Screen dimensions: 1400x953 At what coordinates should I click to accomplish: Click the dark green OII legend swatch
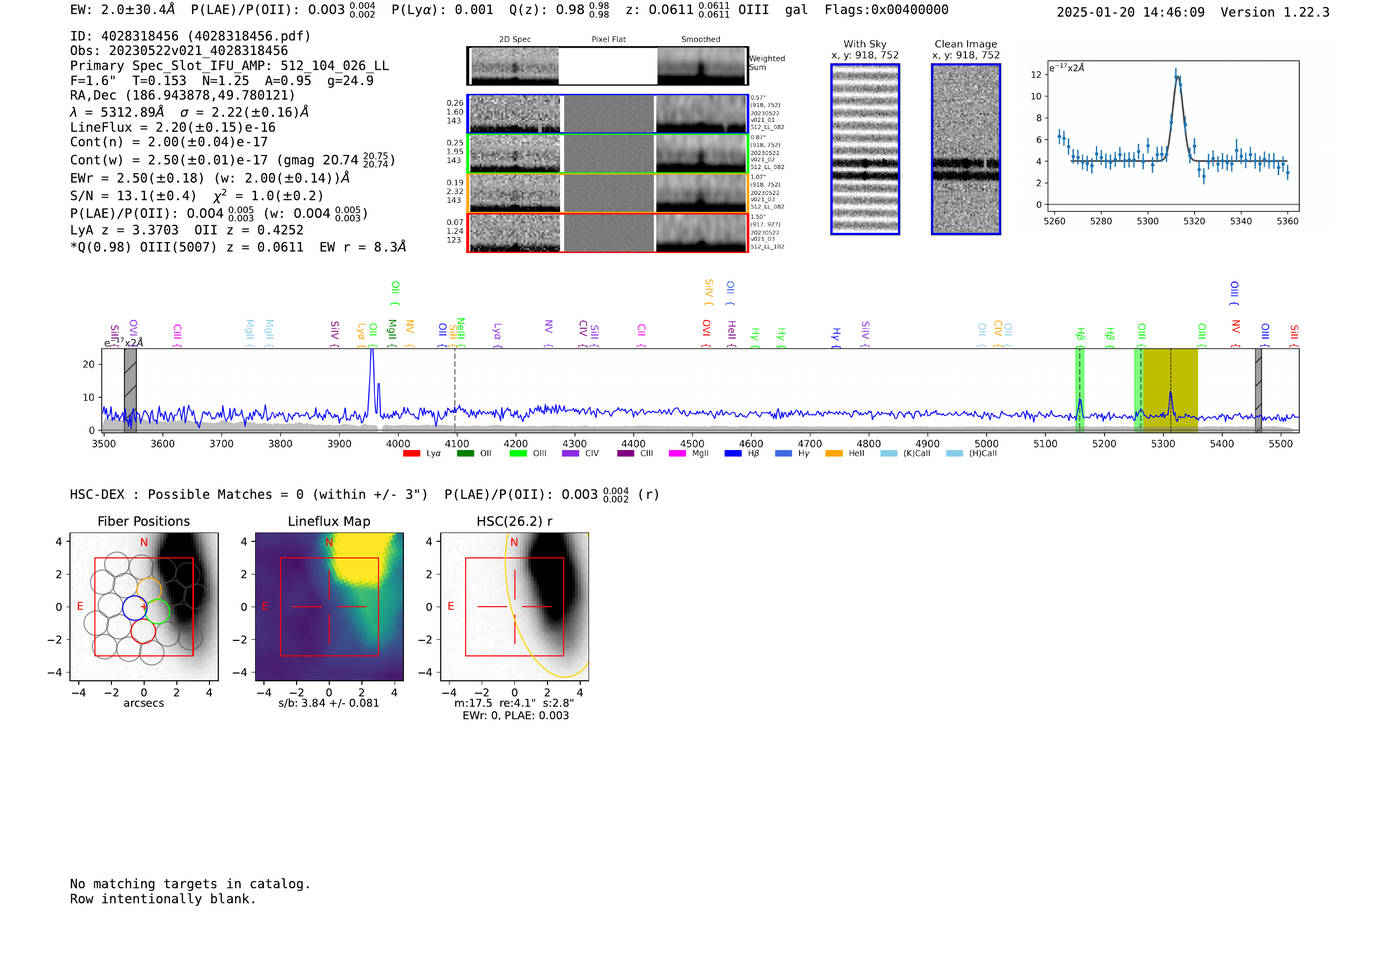(x=465, y=454)
